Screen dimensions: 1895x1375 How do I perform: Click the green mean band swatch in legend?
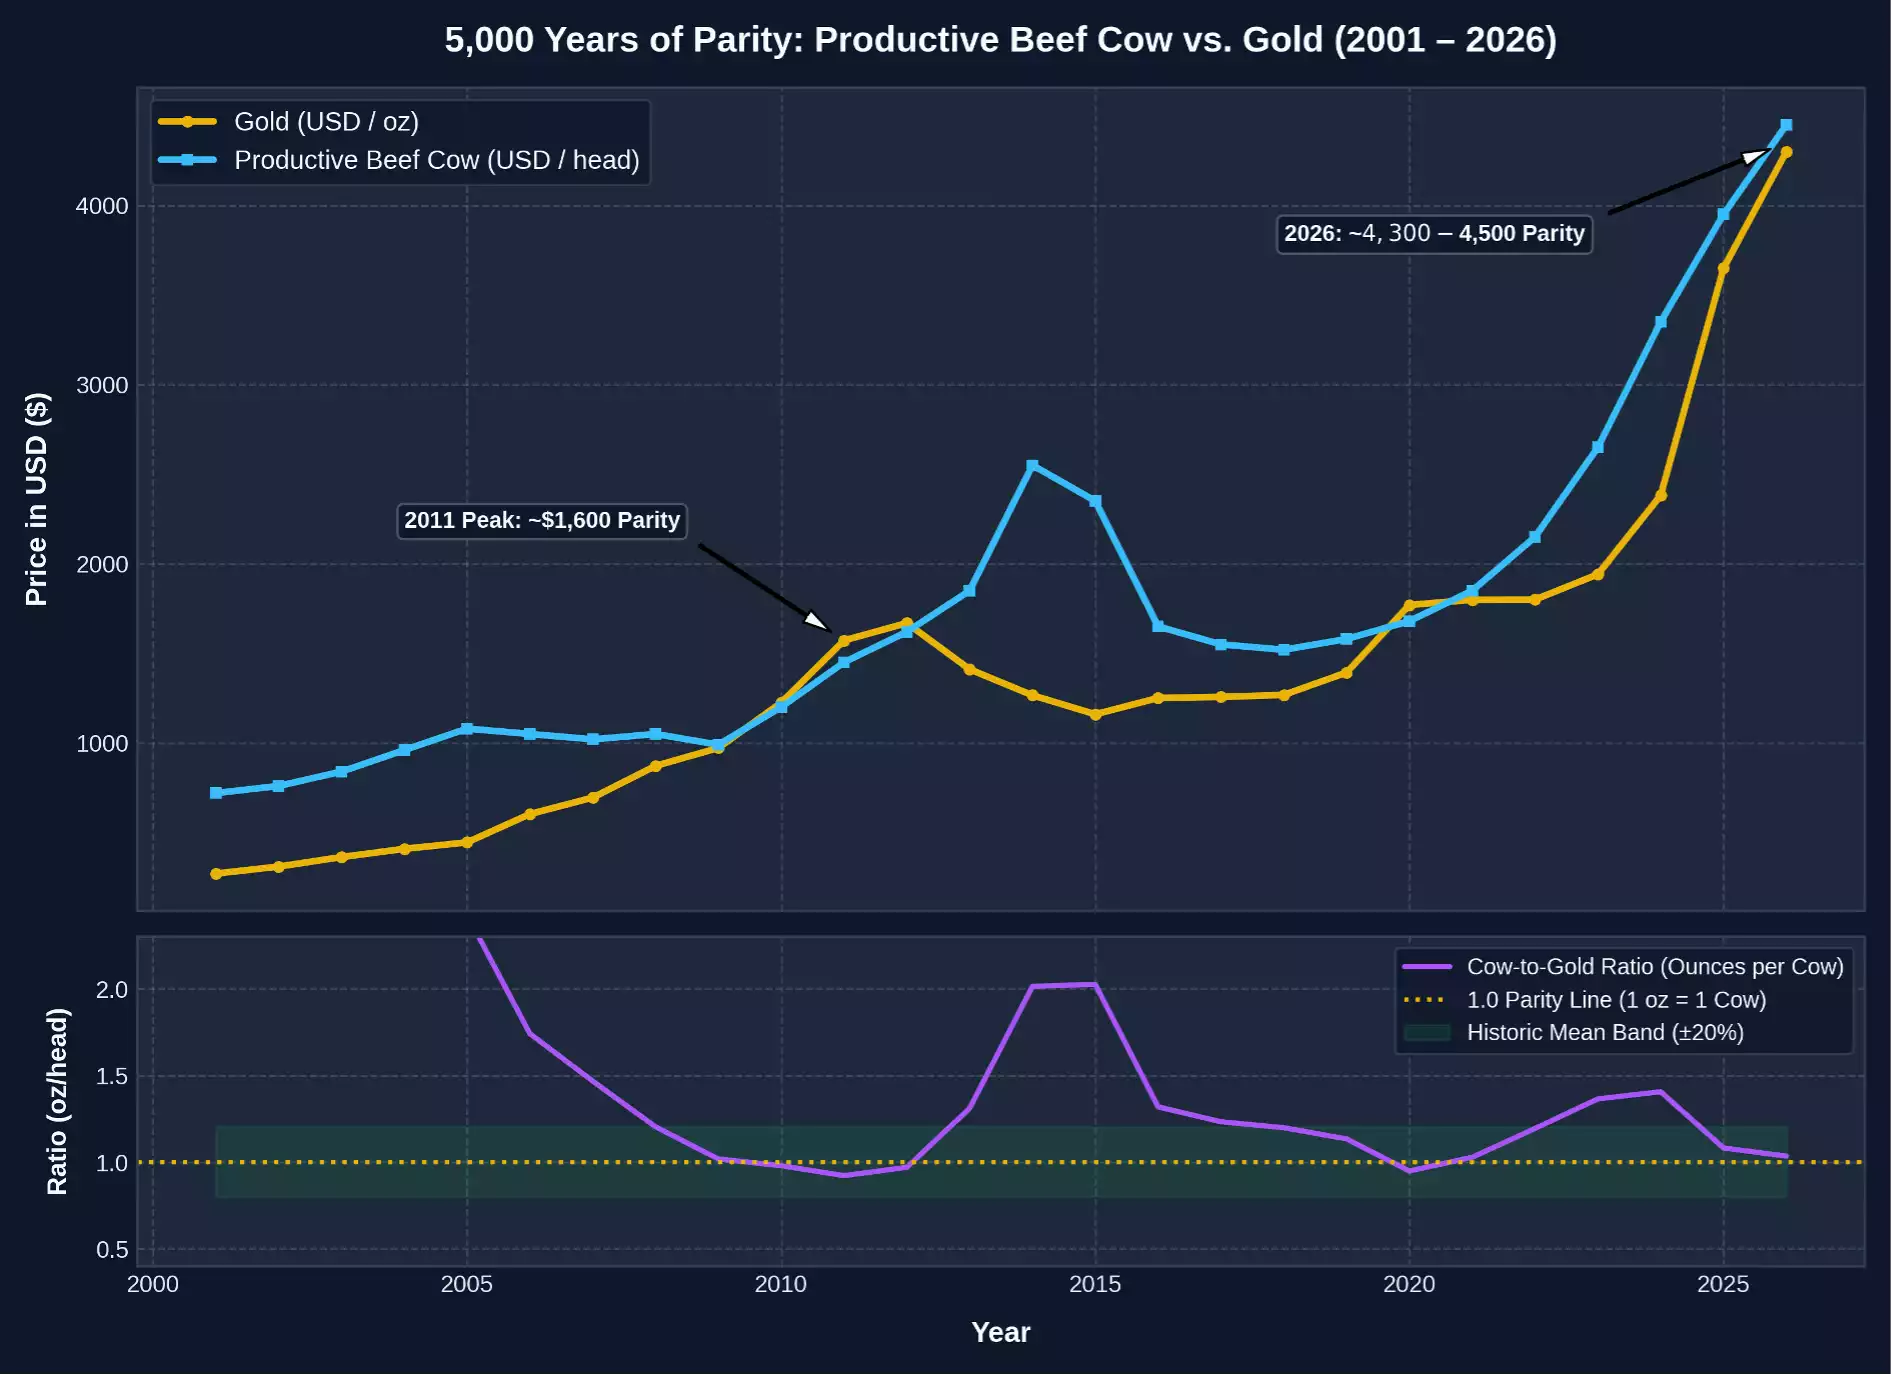click(x=1427, y=1033)
